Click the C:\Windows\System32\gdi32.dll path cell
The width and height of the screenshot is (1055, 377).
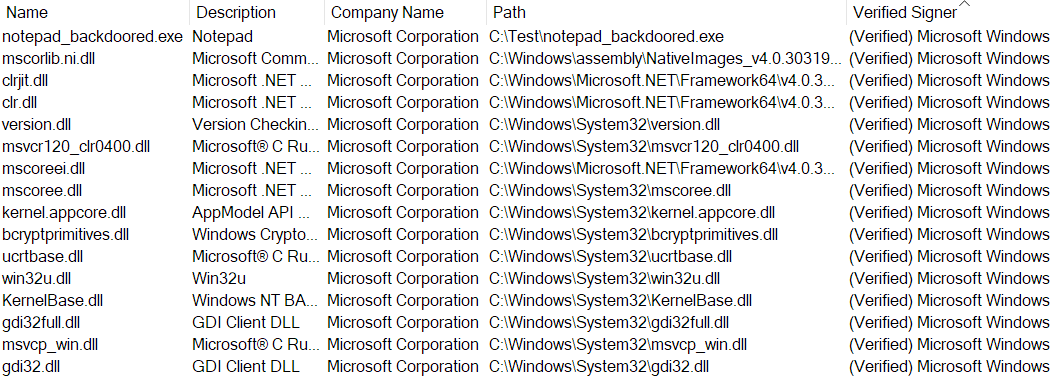(599, 367)
